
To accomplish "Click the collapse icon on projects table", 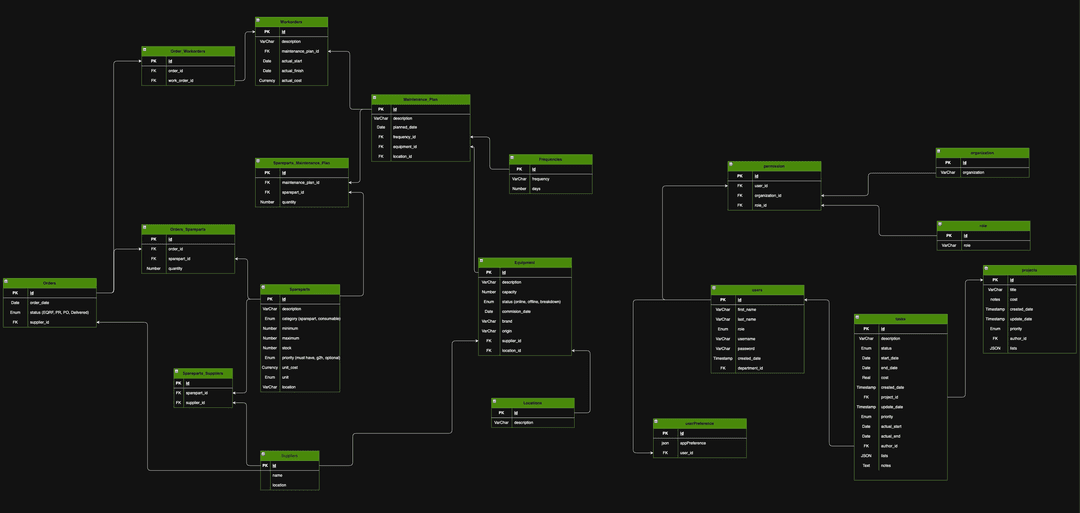I will pos(986,268).
